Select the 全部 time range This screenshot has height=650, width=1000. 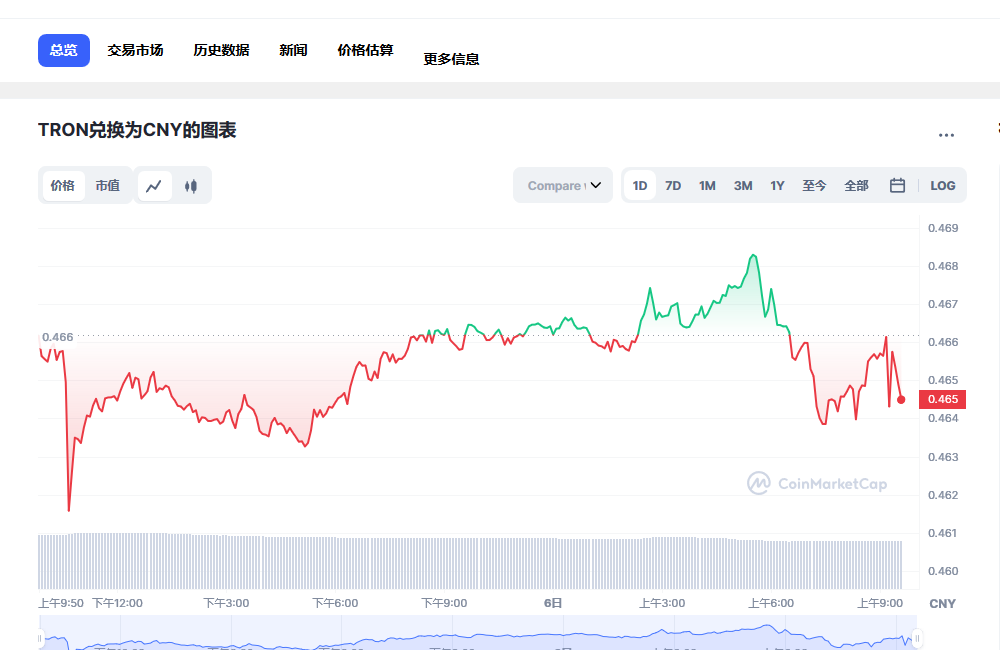857,186
